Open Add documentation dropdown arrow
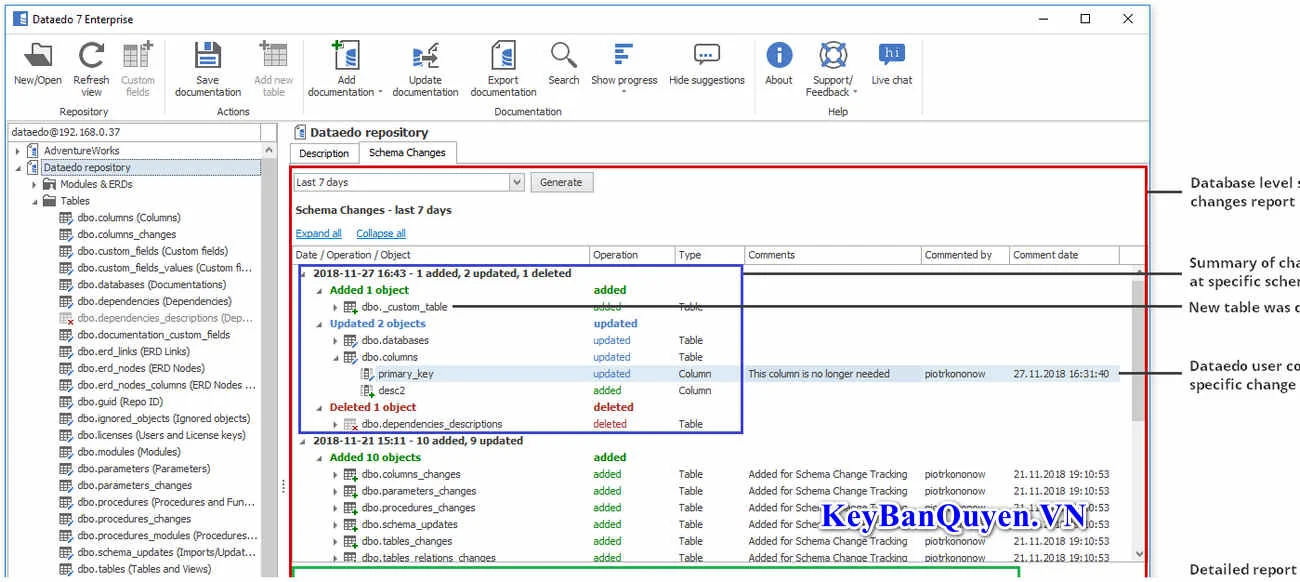 coord(380,92)
